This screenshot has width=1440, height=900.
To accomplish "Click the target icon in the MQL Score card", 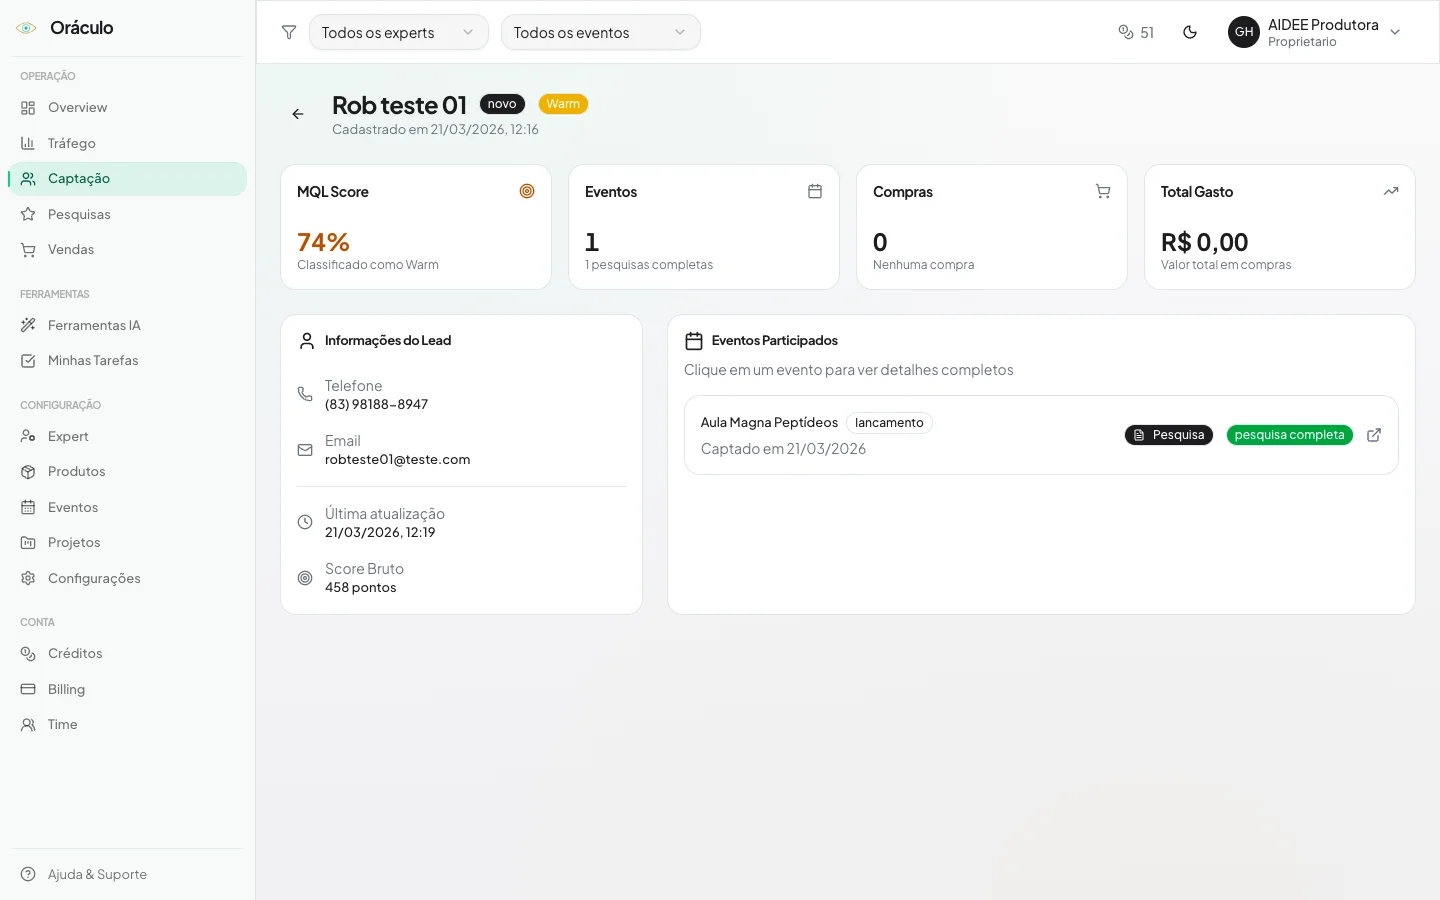I will 527,191.
